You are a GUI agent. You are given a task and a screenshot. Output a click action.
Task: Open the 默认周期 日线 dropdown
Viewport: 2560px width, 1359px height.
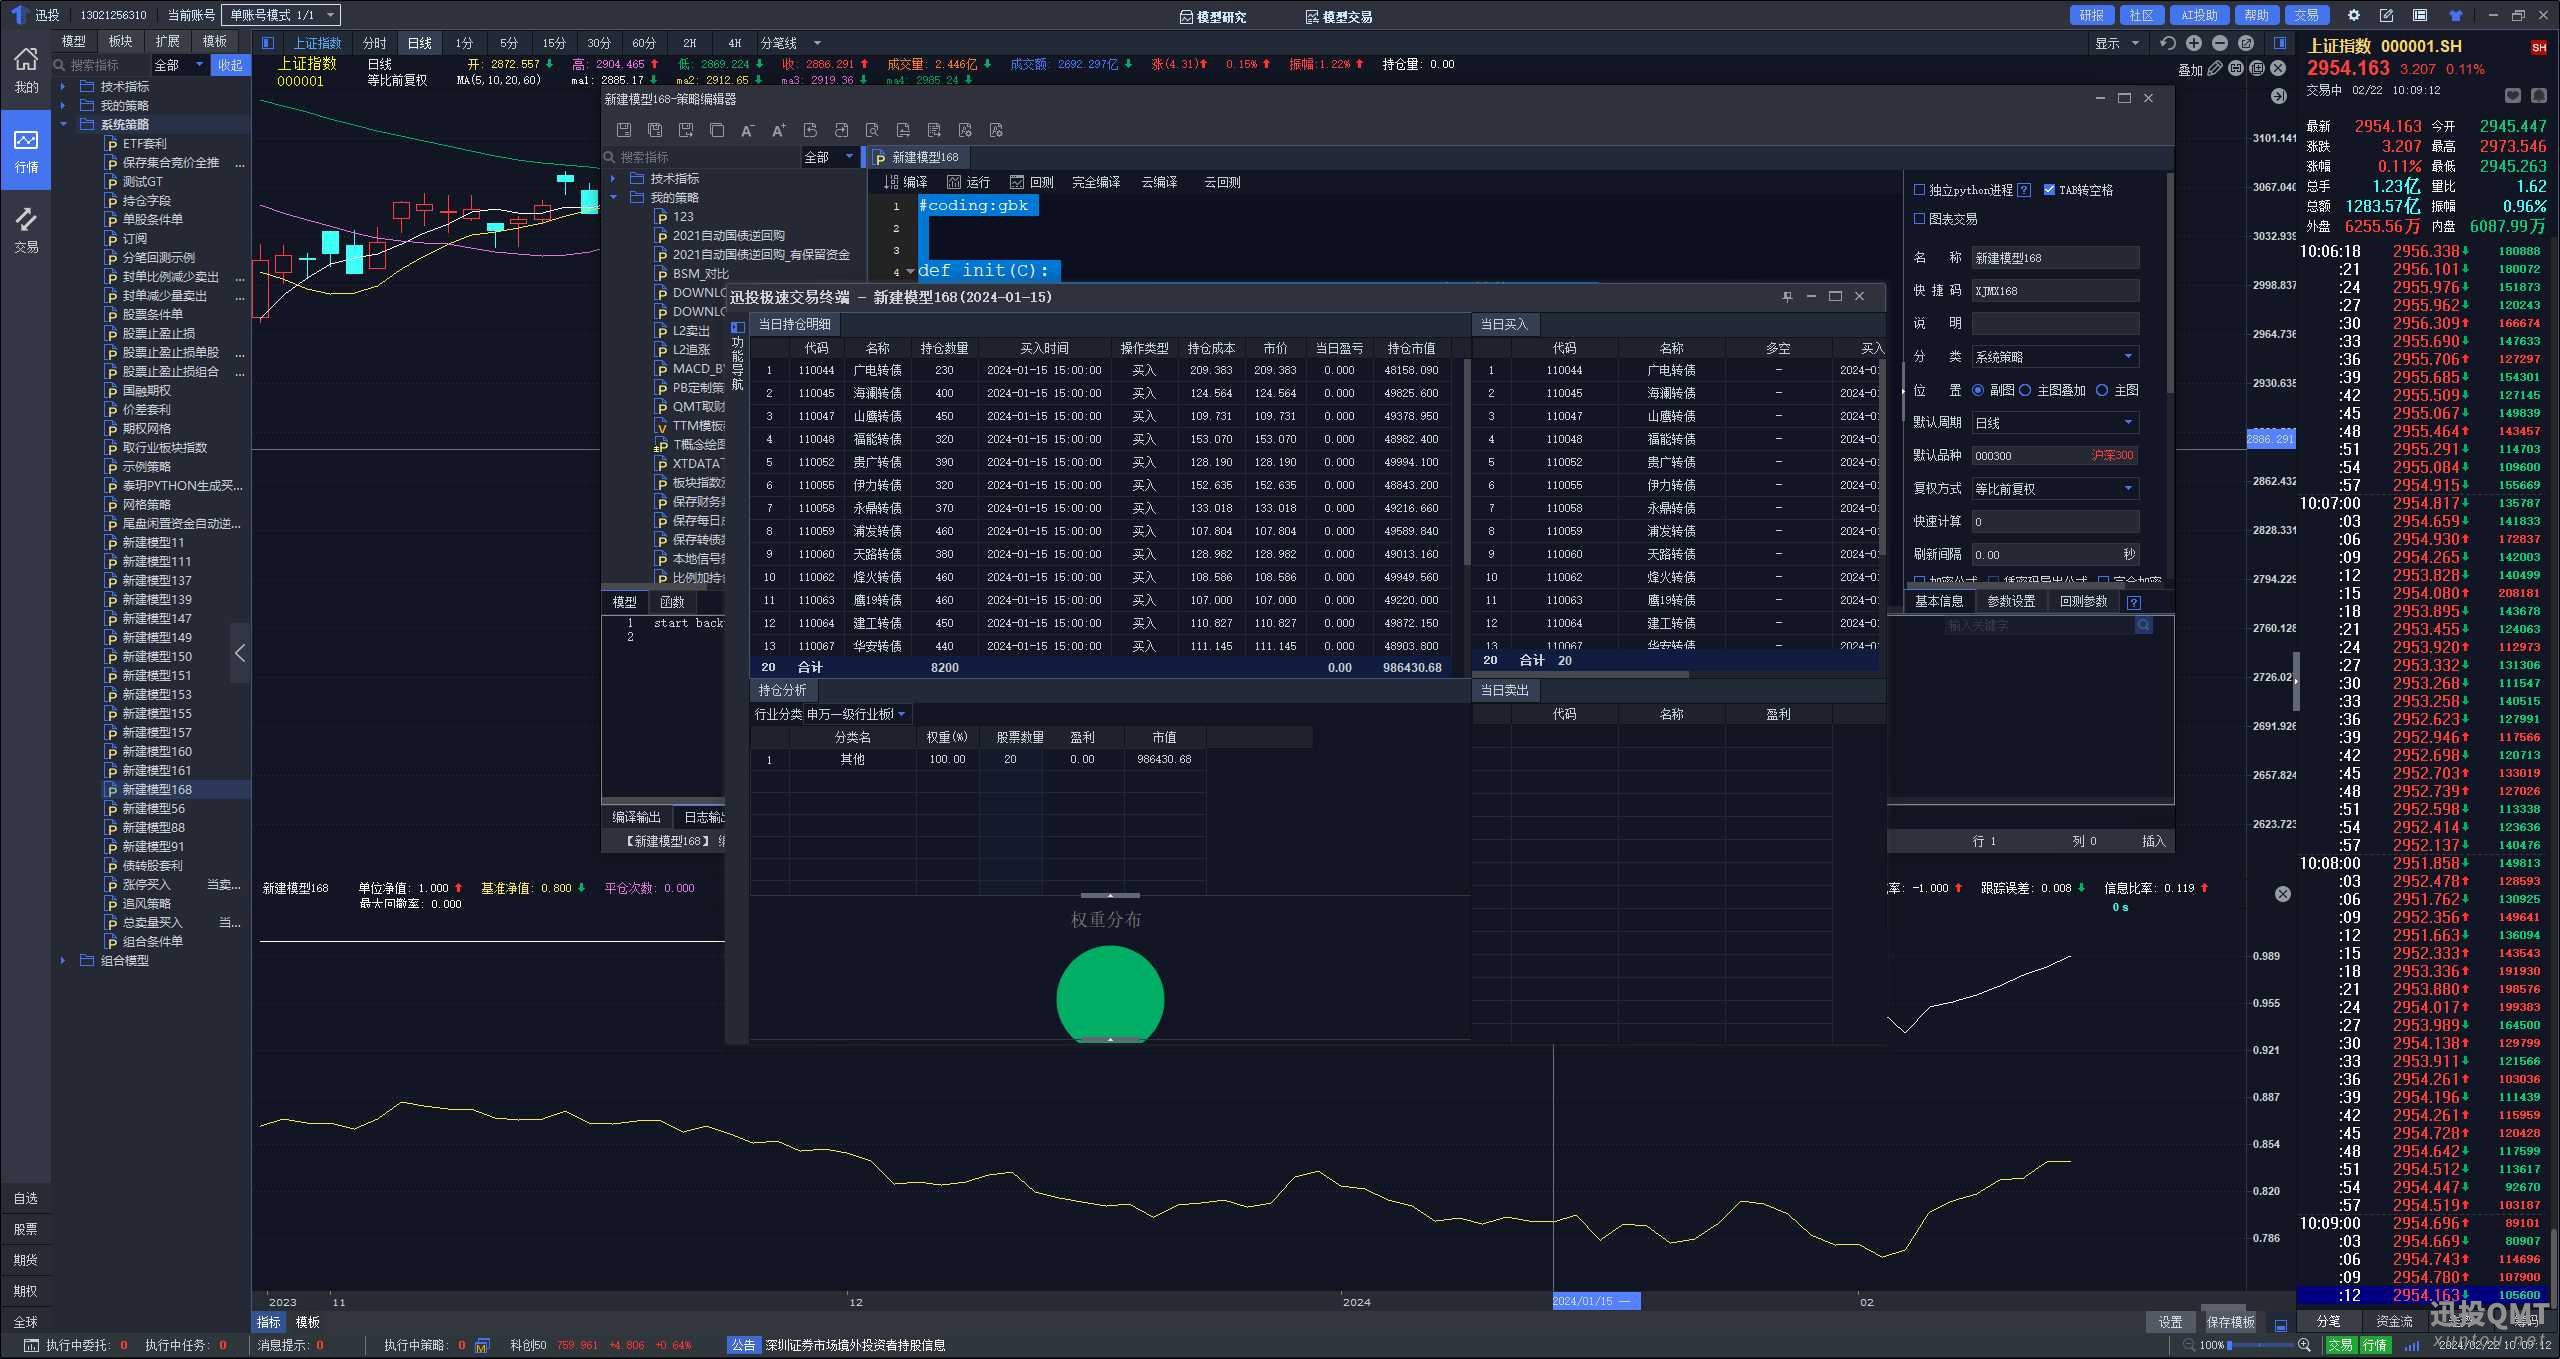(2055, 423)
